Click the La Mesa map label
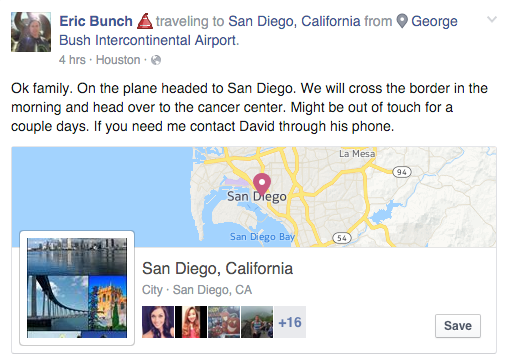Image resolution: width=507 pixels, height=362 pixels. click(357, 154)
